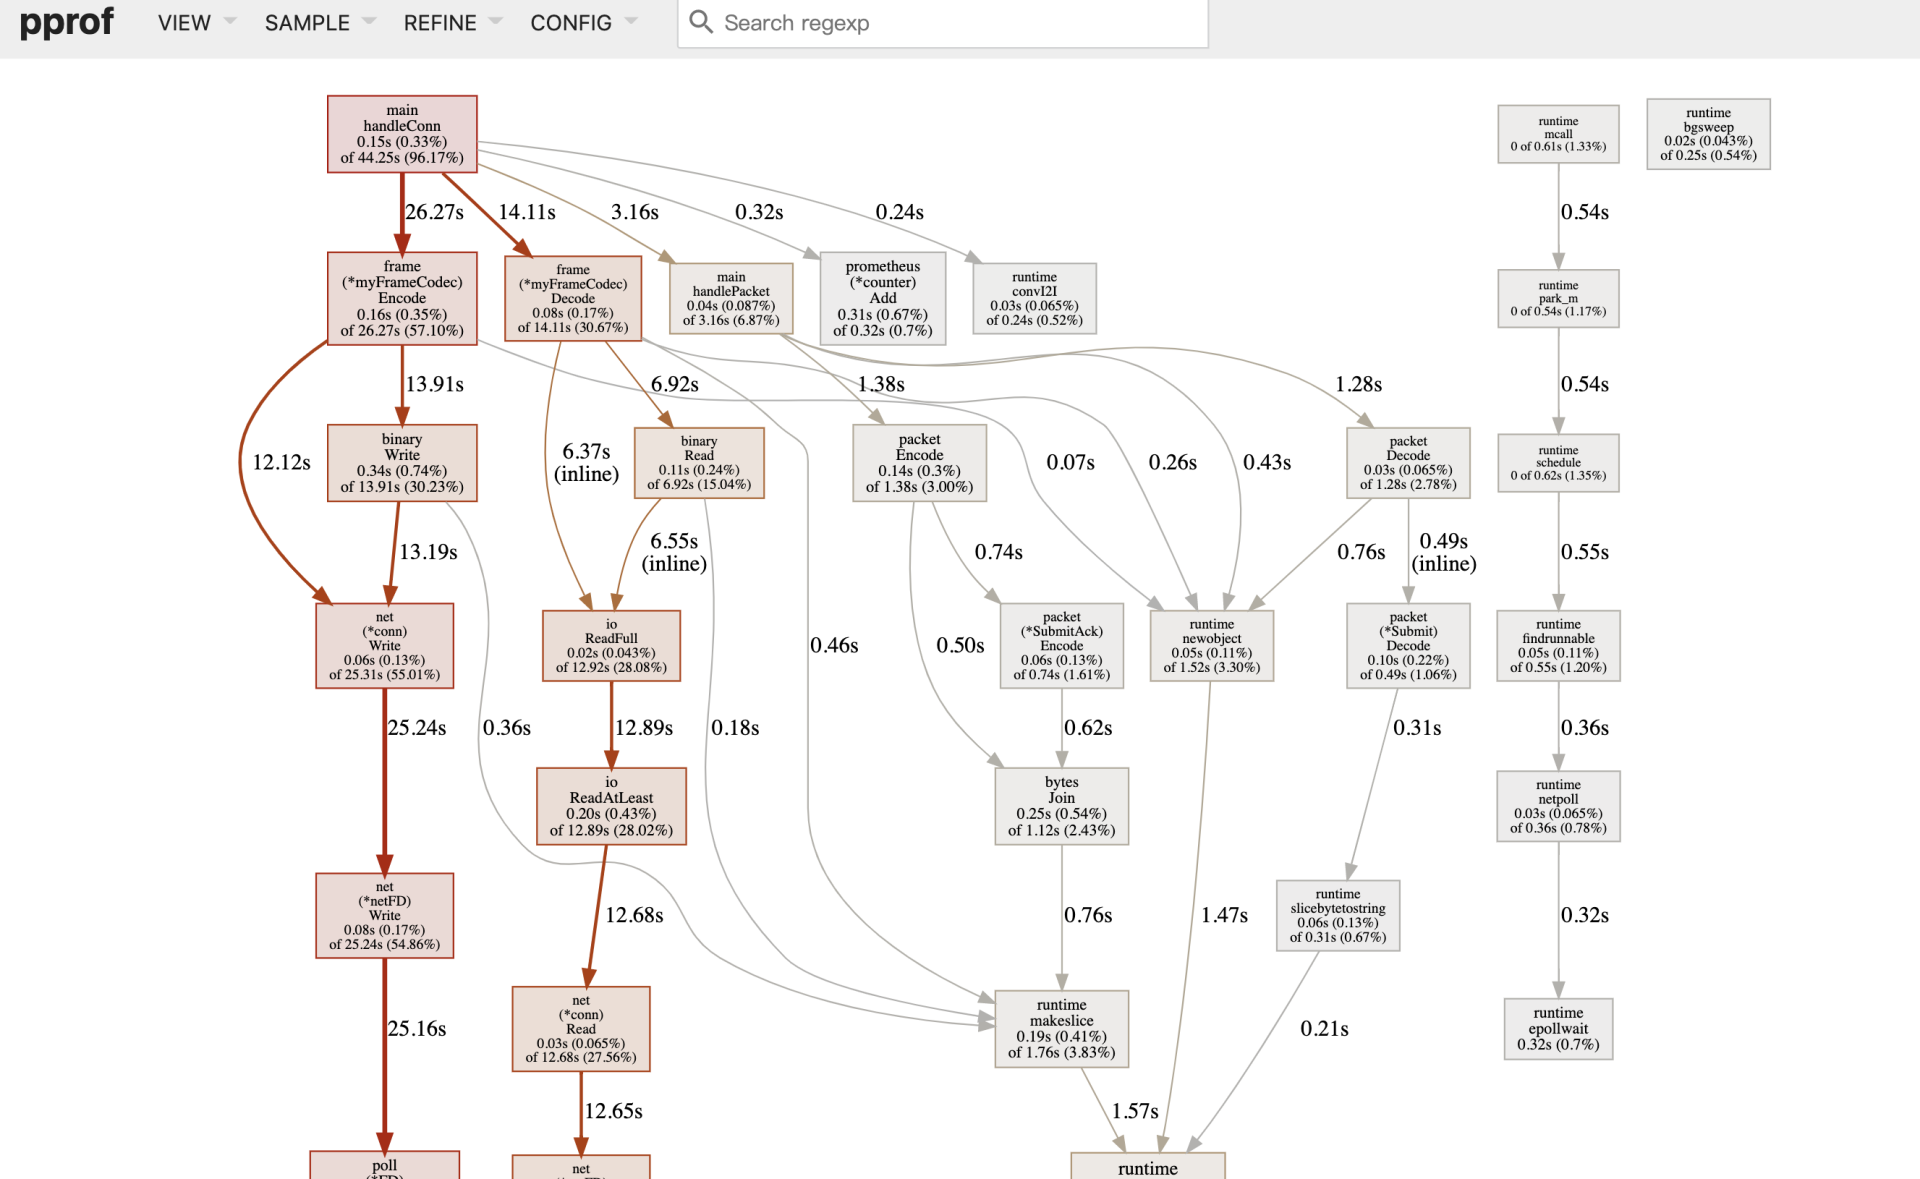
Task: Select the runtime makeslice node
Action: [1061, 1028]
